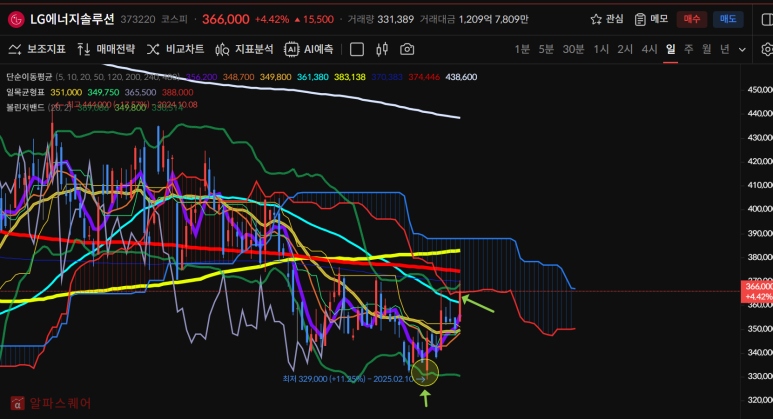Open 지표분석 indicator analysis
This screenshot has height=419, width=773.
(x=244, y=49)
